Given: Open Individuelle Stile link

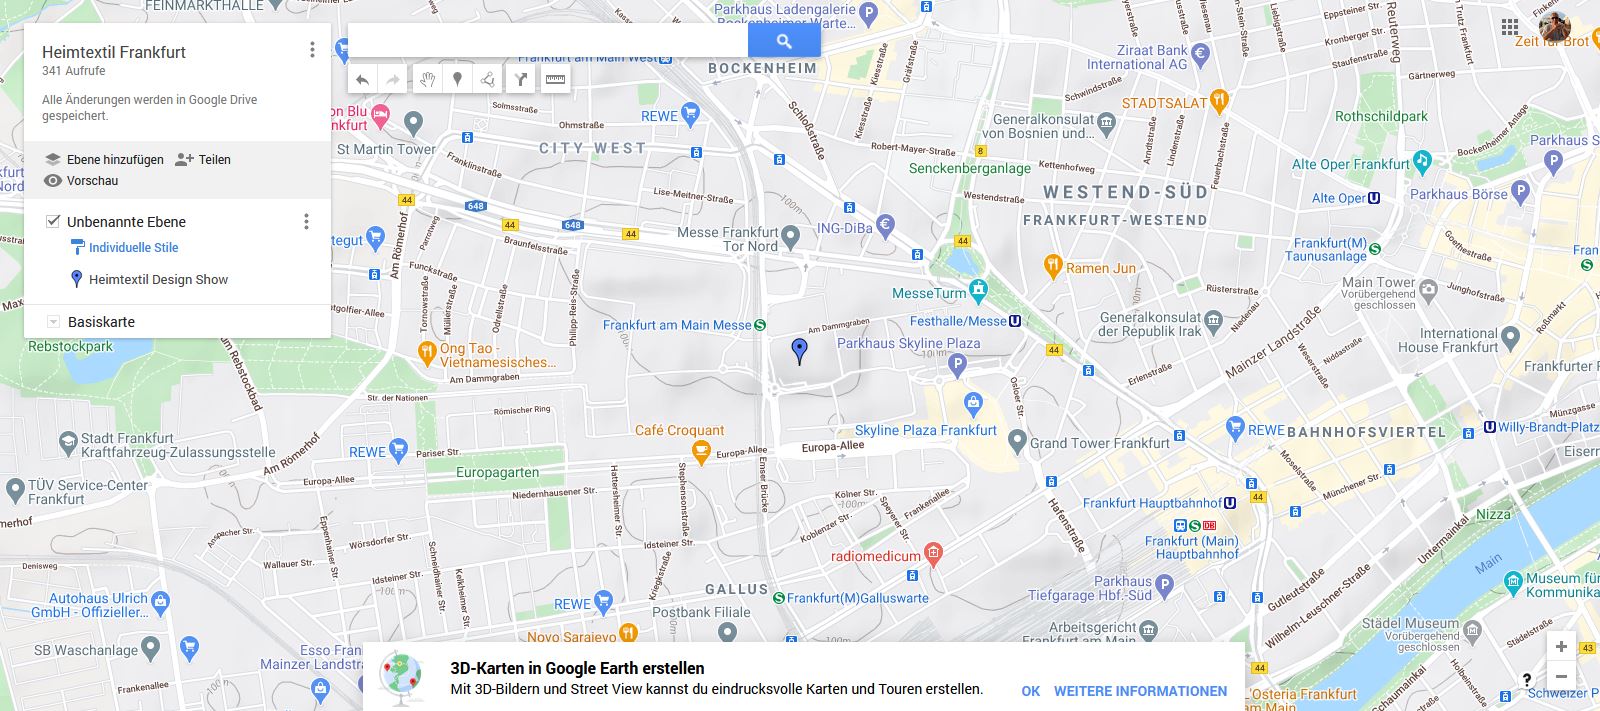Looking at the screenshot, I should coord(133,248).
